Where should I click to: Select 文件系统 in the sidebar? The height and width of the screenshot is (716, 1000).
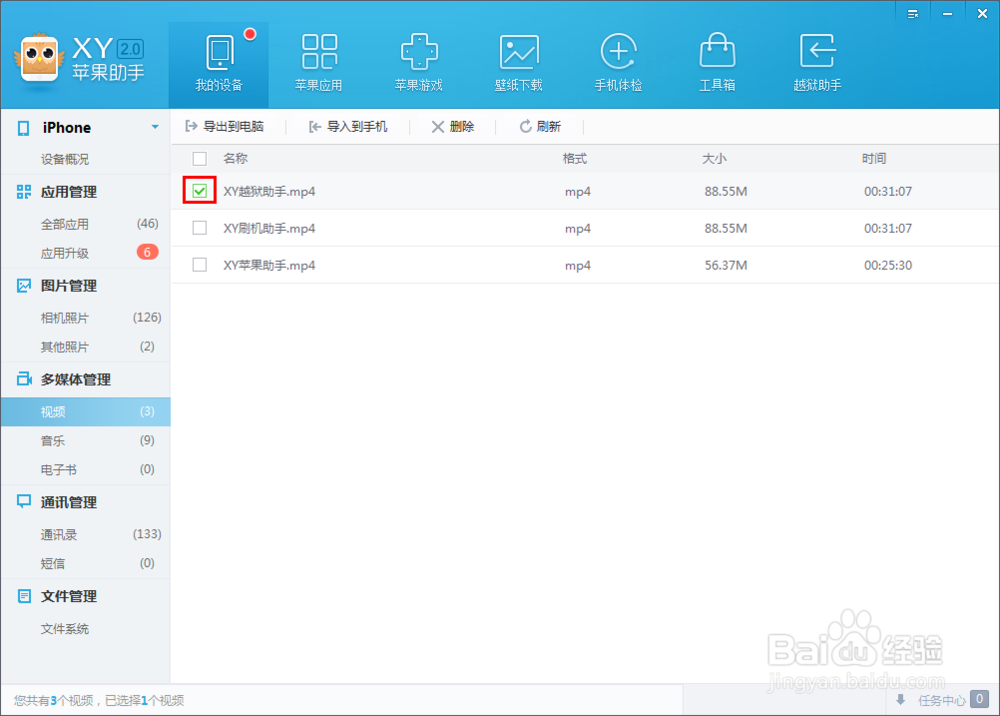coord(65,629)
